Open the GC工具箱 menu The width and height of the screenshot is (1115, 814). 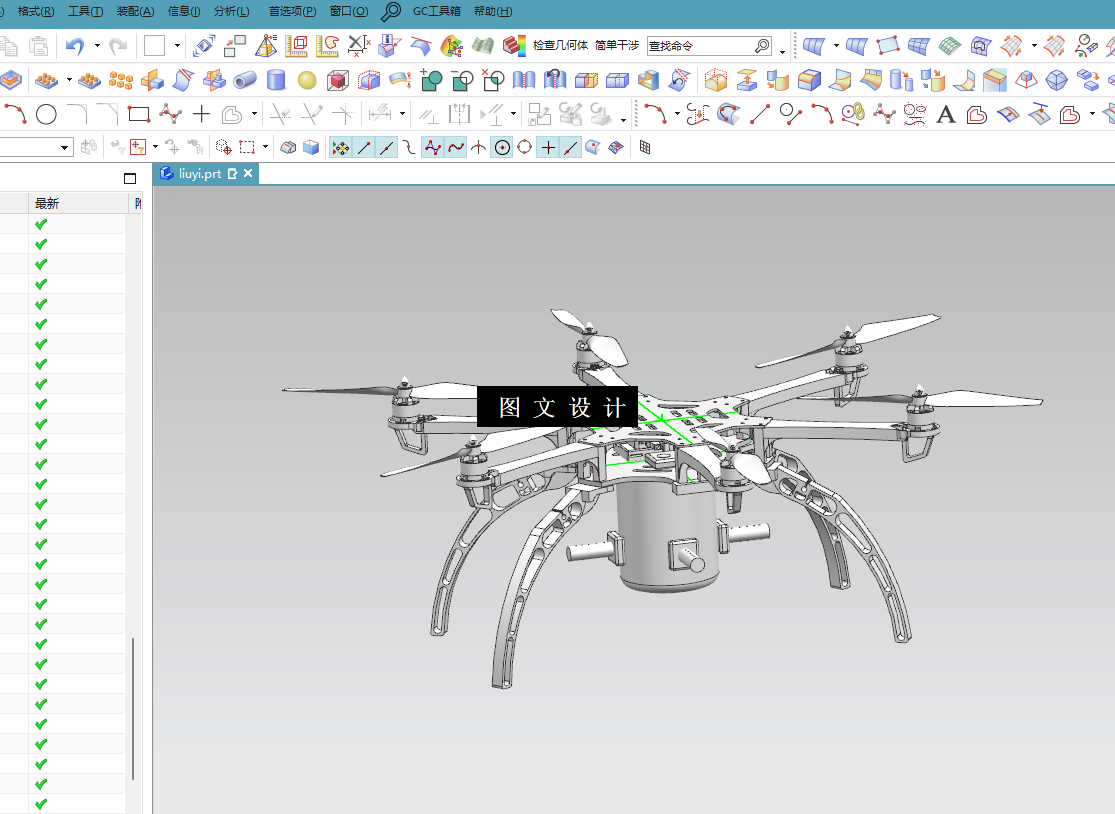pyautogui.click(x=437, y=11)
